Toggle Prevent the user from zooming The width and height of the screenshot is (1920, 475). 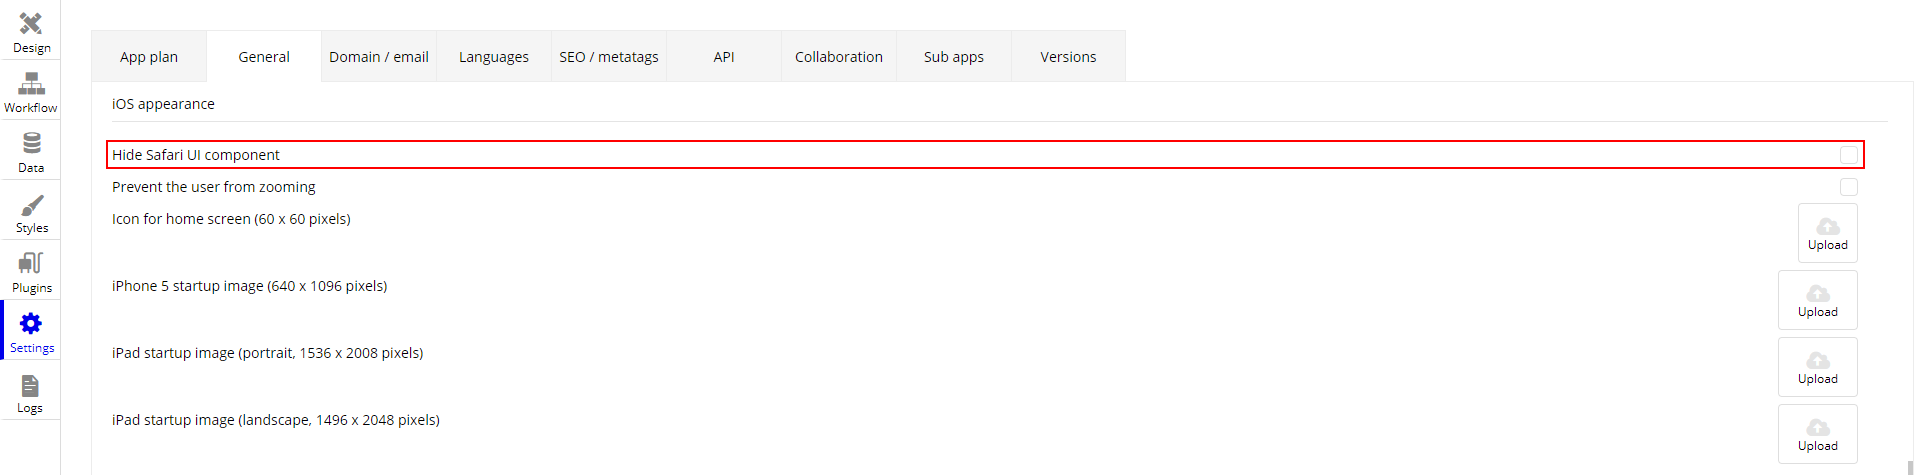click(x=1849, y=187)
